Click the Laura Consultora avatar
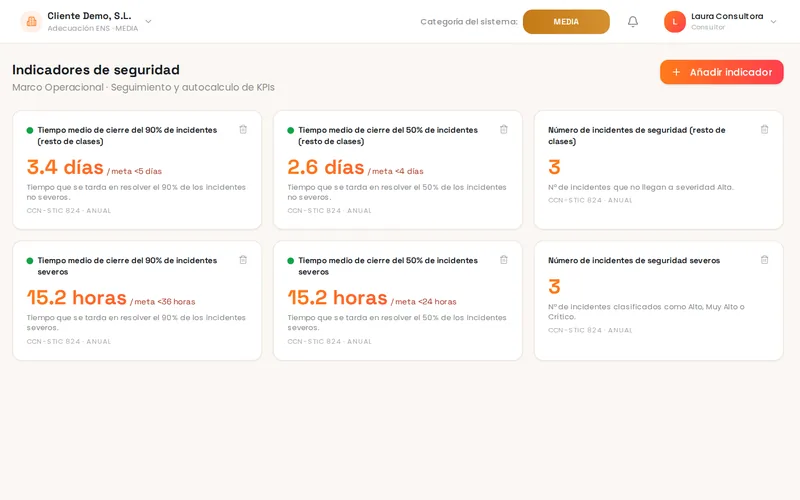The width and height of the screenshot is (800, 500). pyautogui.click(x=674, y=21)
